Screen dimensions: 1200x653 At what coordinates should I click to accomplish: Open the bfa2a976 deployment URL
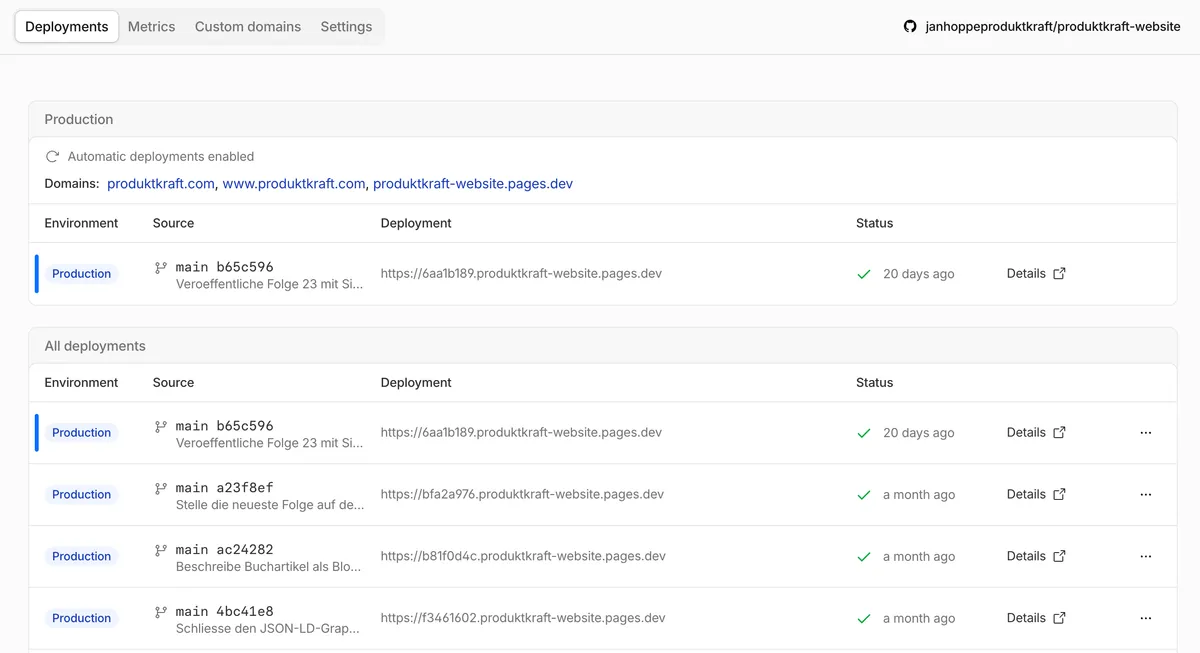pyautogui.click(x=522, y=494)
